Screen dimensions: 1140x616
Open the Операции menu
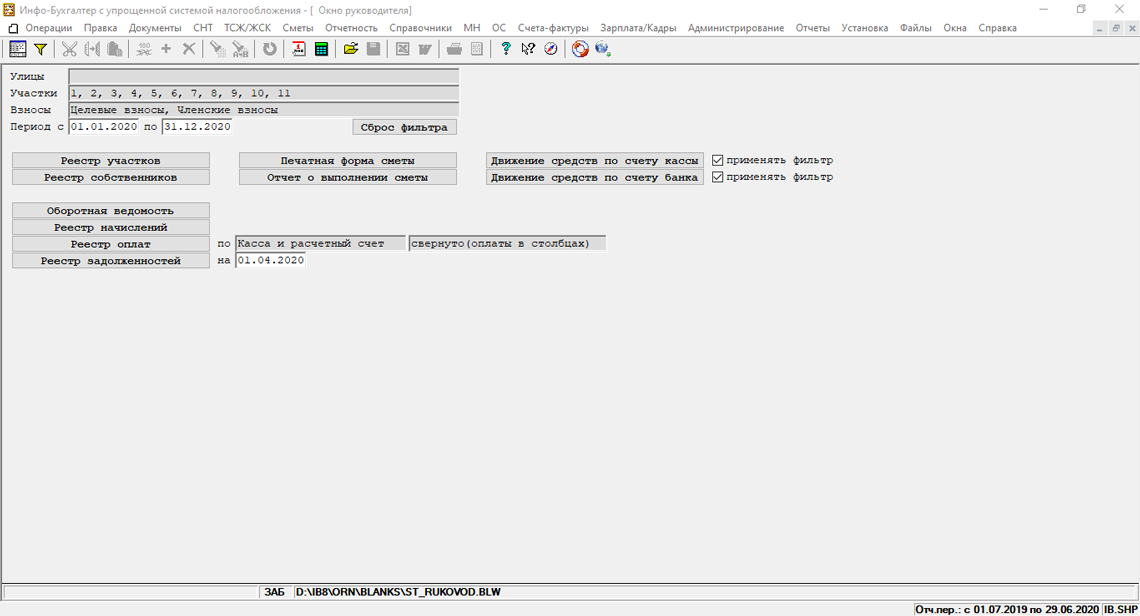pyautogui.click(x=49, y=28)
